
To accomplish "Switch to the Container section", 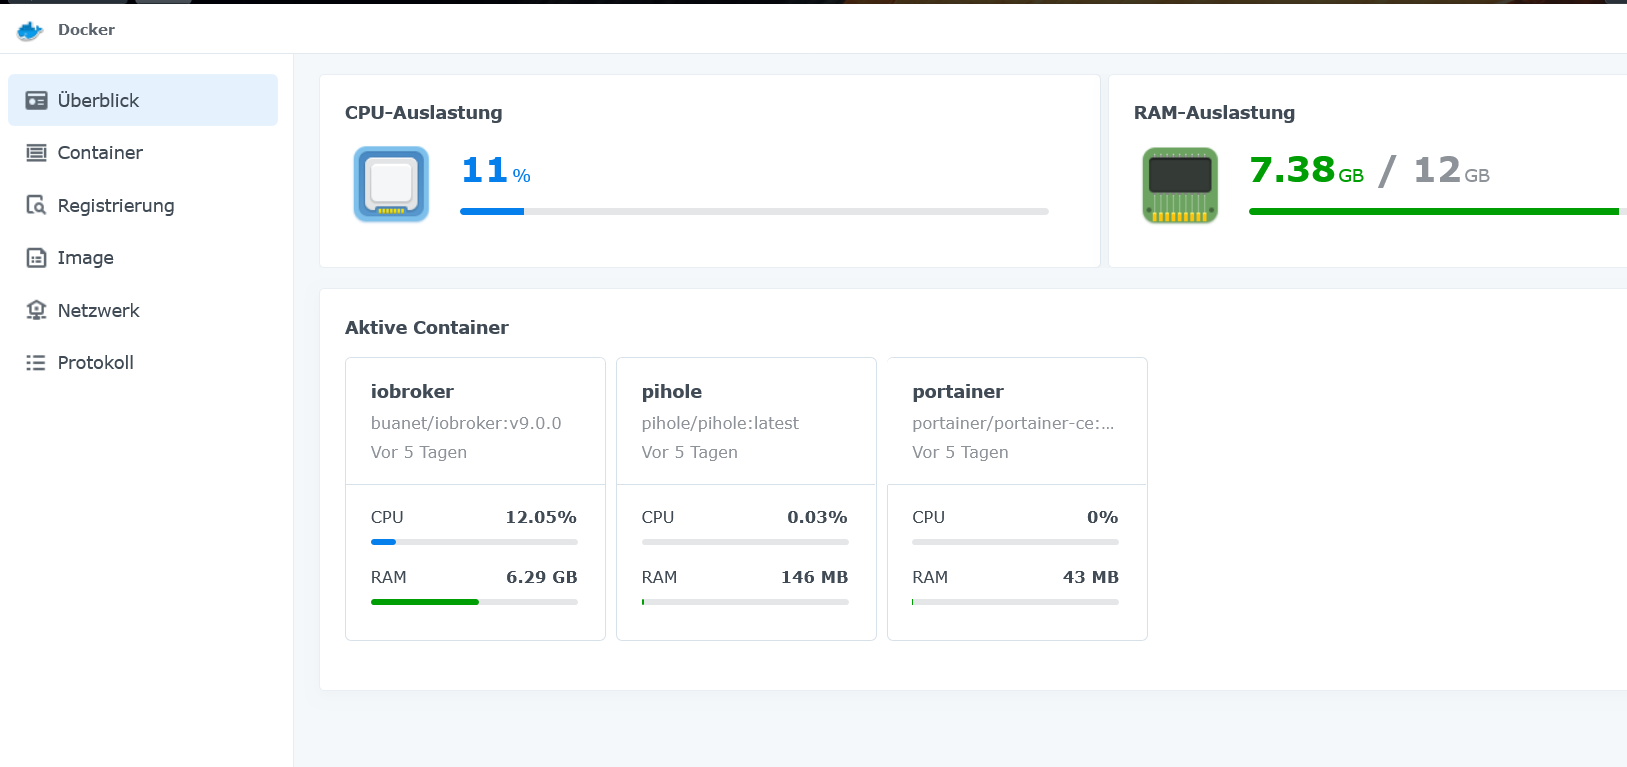I will [x=143, y=153].
